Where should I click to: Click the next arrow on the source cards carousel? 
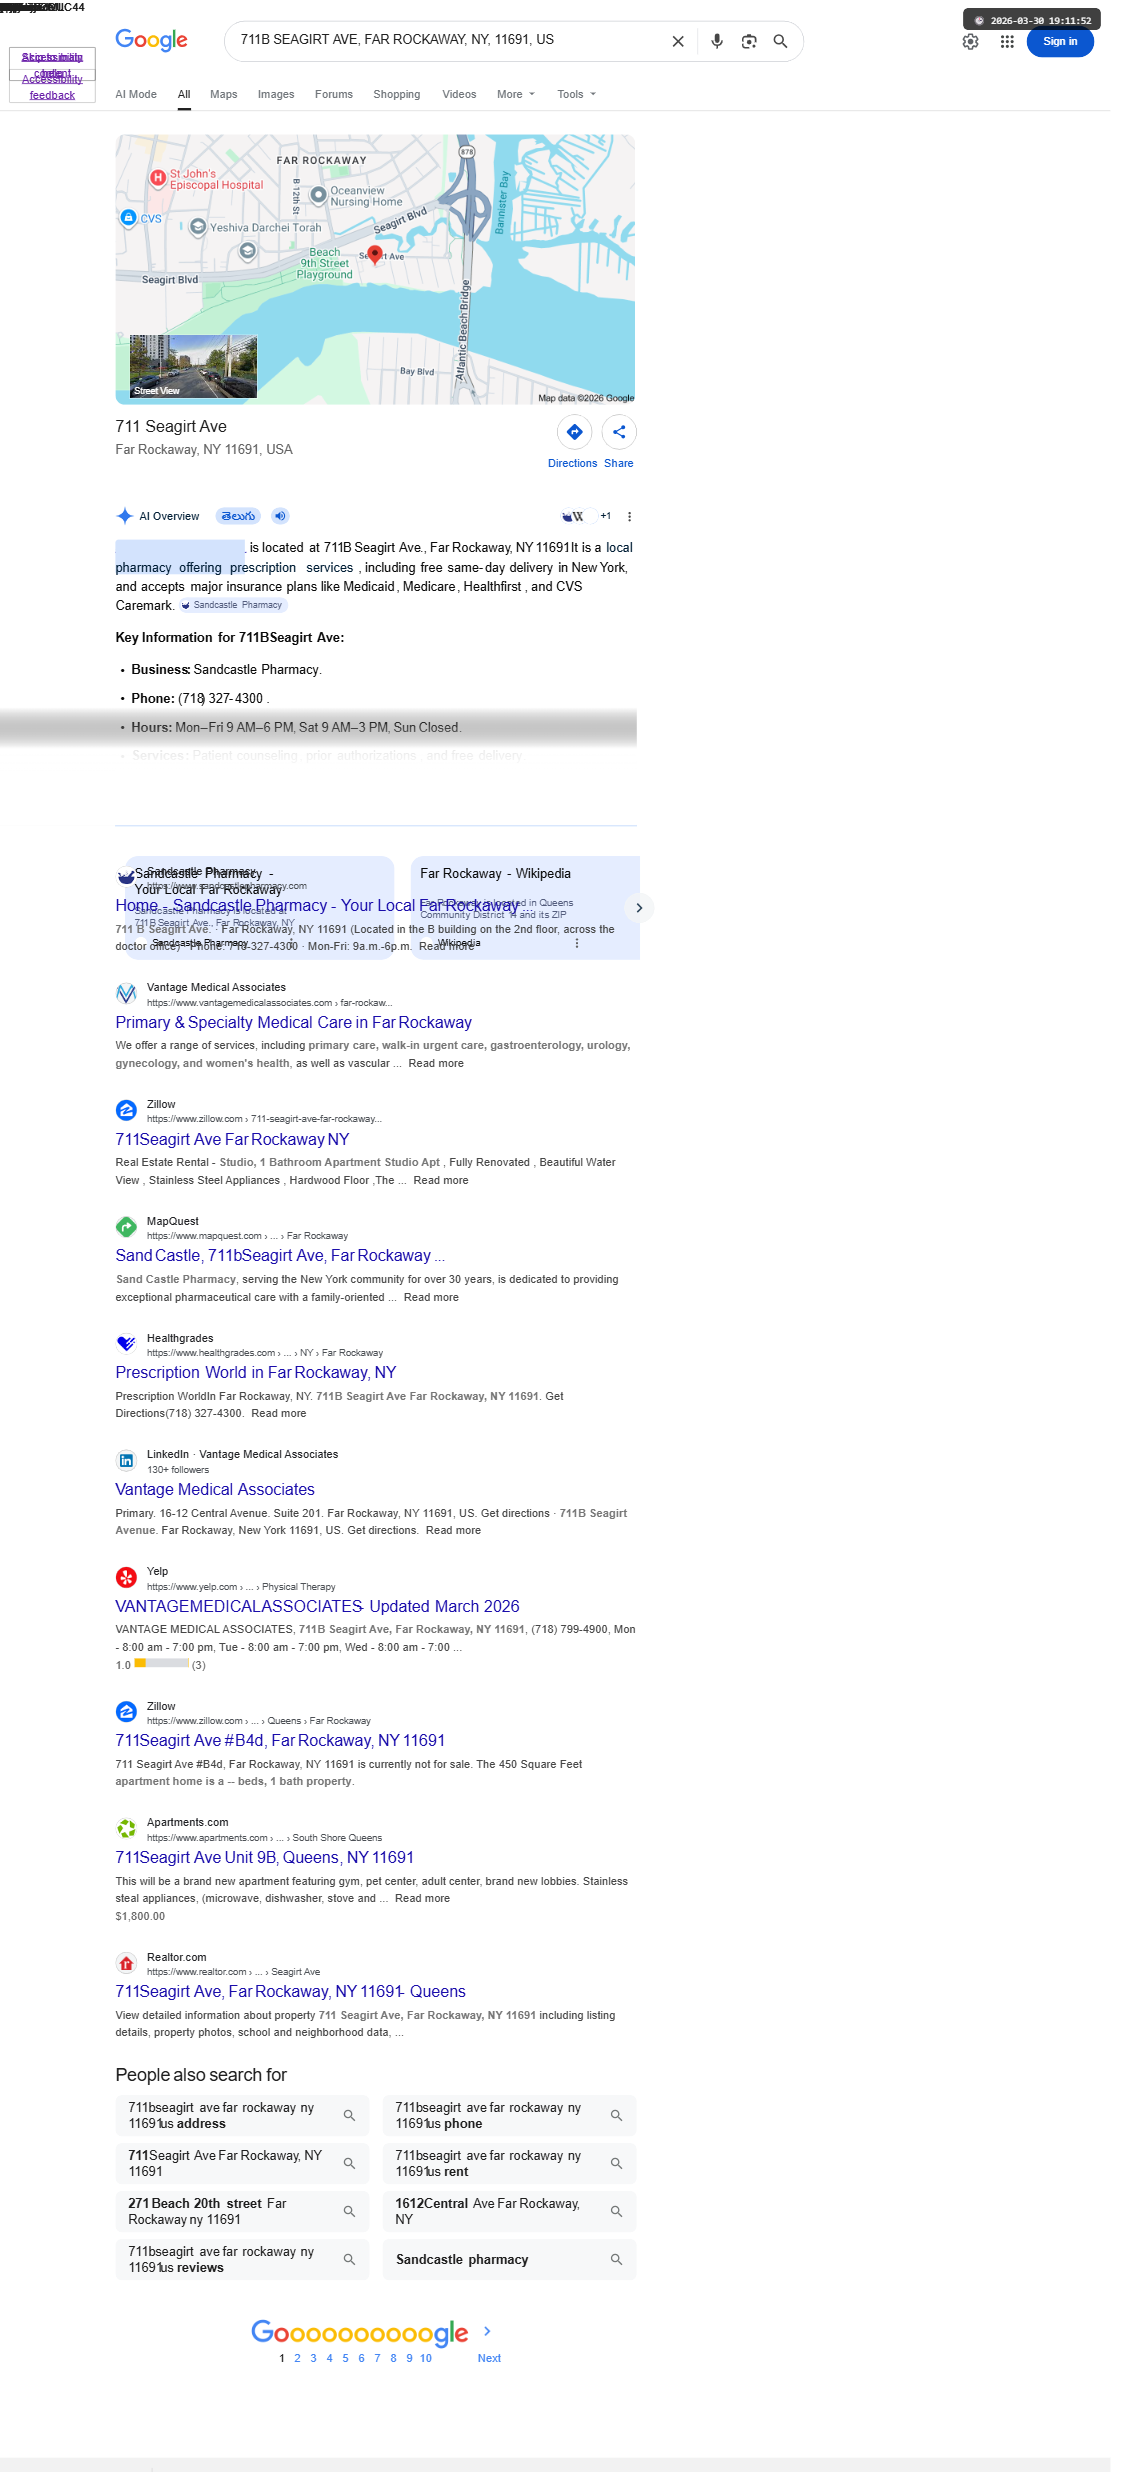click(639, 908)
